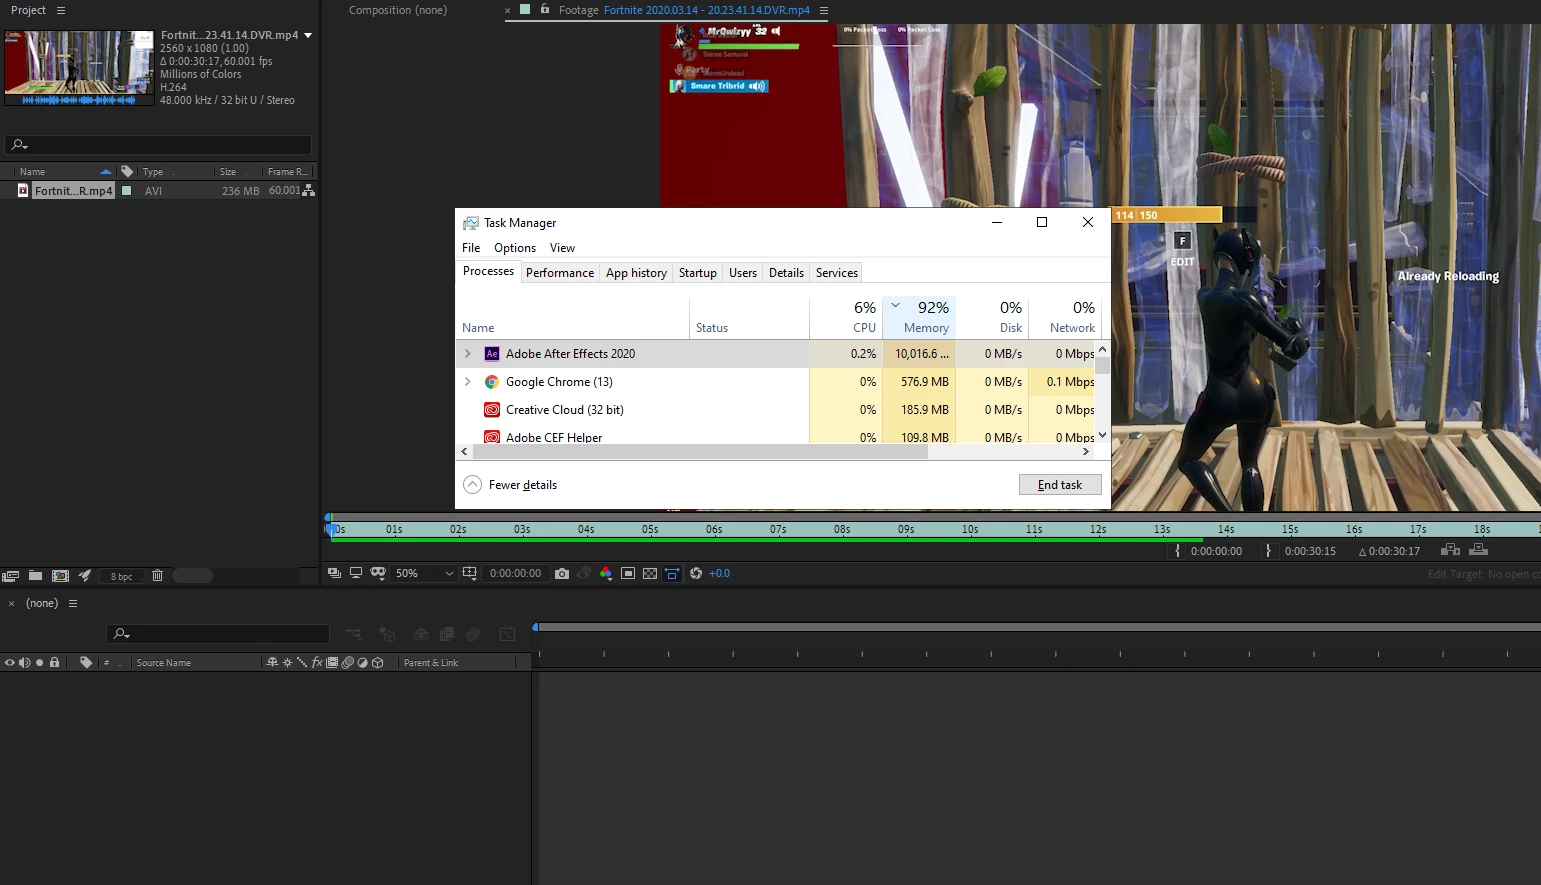Toggle mask and shape path visibility icon

click(378, 573)
